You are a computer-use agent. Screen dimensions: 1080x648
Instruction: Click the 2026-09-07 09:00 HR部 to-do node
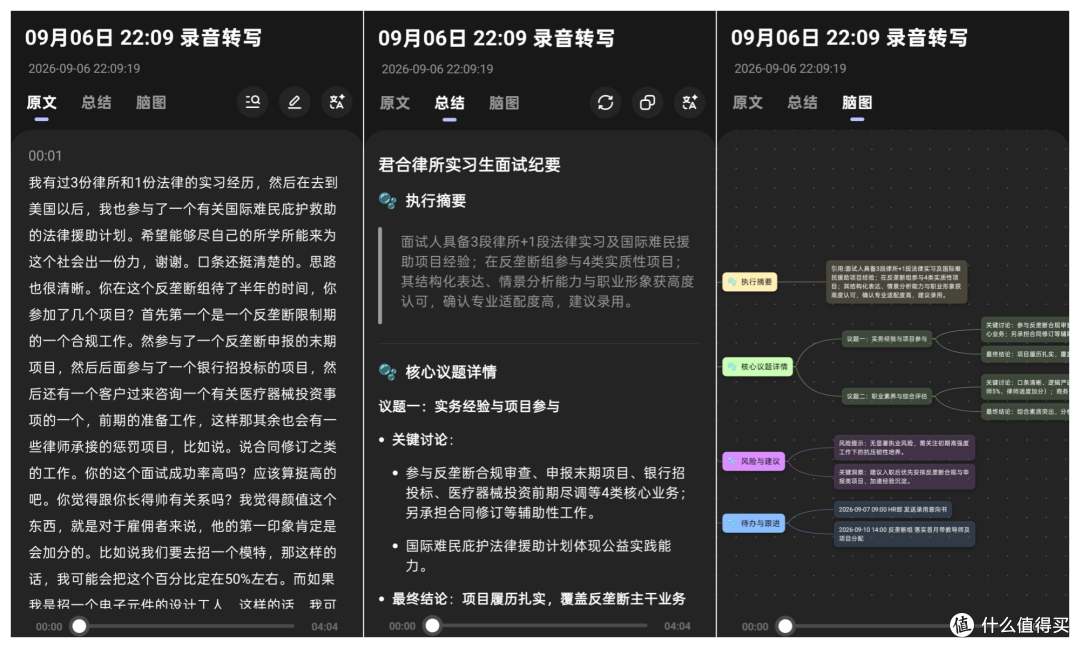(x=893, y=510)
